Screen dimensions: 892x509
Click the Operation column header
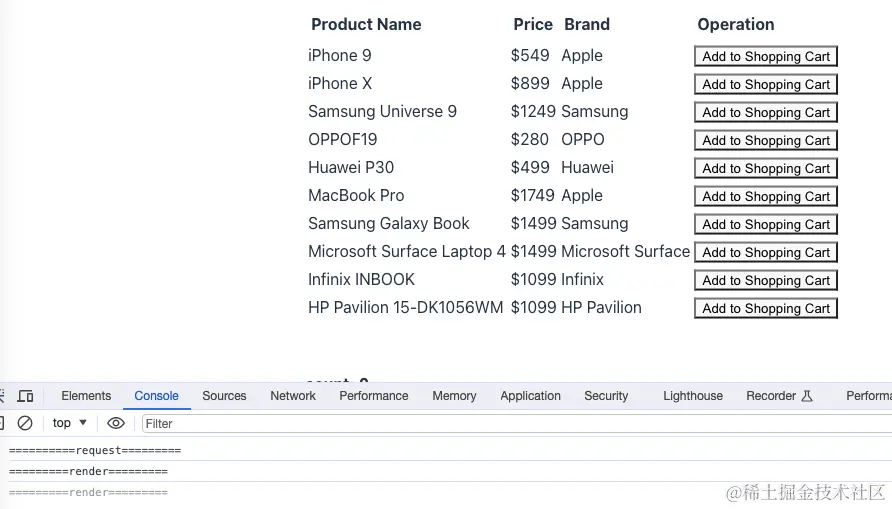[x=736, y=24]
